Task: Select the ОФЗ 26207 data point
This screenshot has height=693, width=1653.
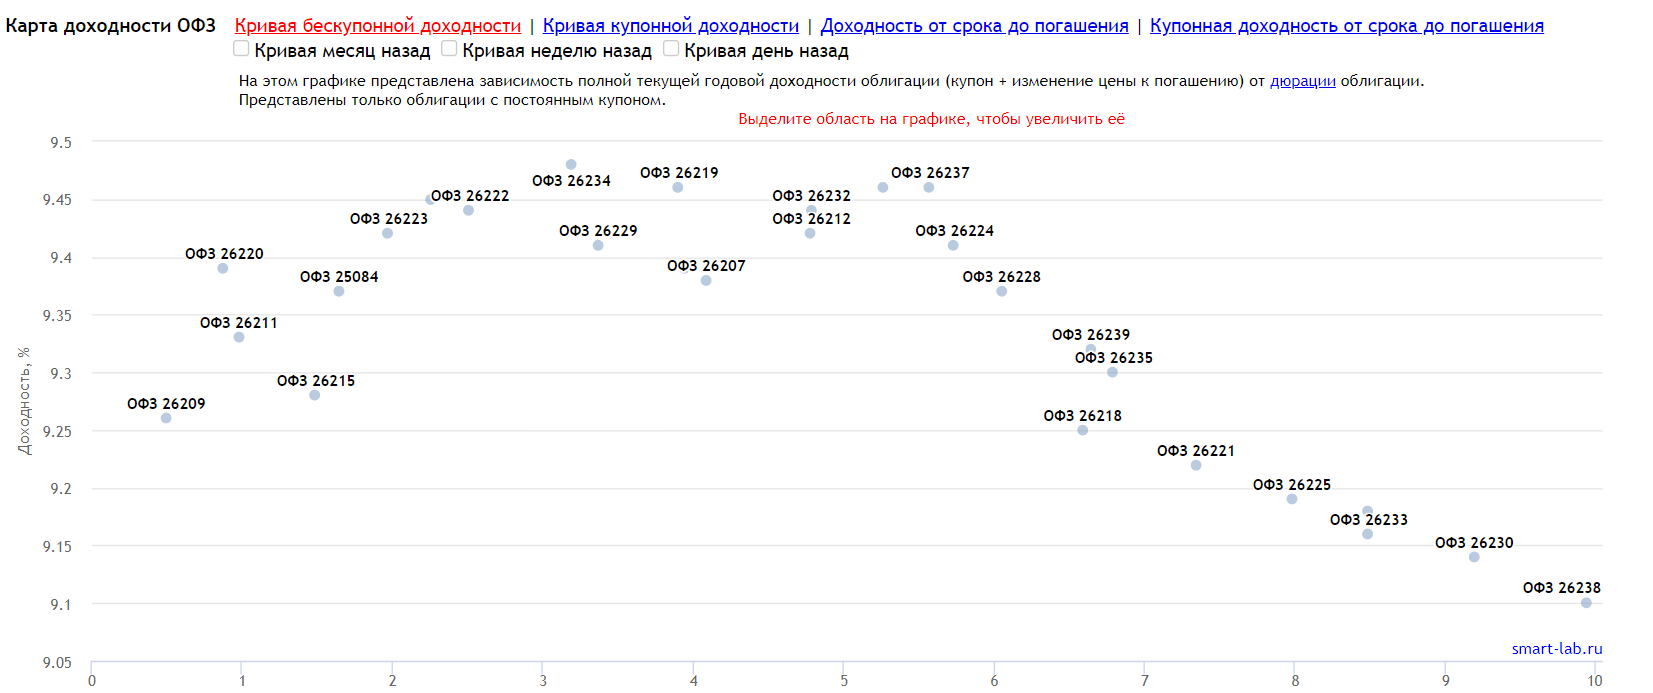Action: (706, 280)
